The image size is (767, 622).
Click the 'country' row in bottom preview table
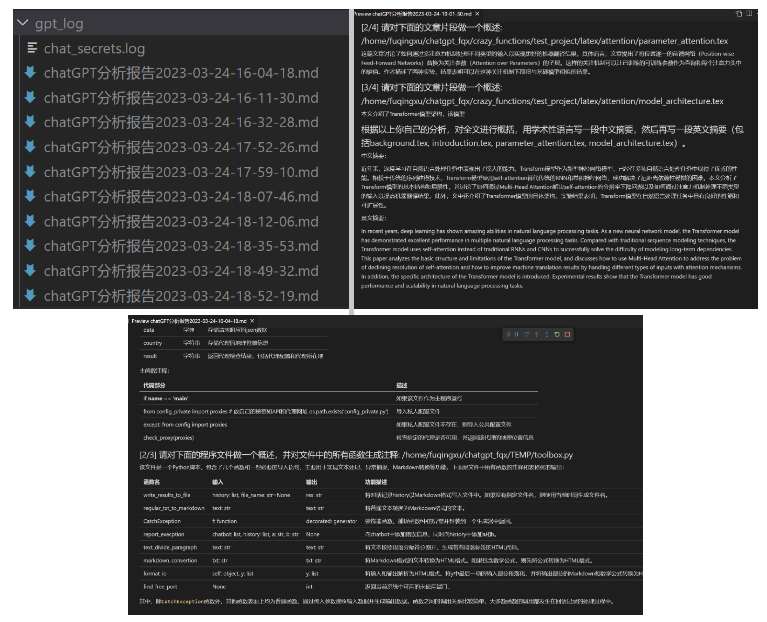234,343
